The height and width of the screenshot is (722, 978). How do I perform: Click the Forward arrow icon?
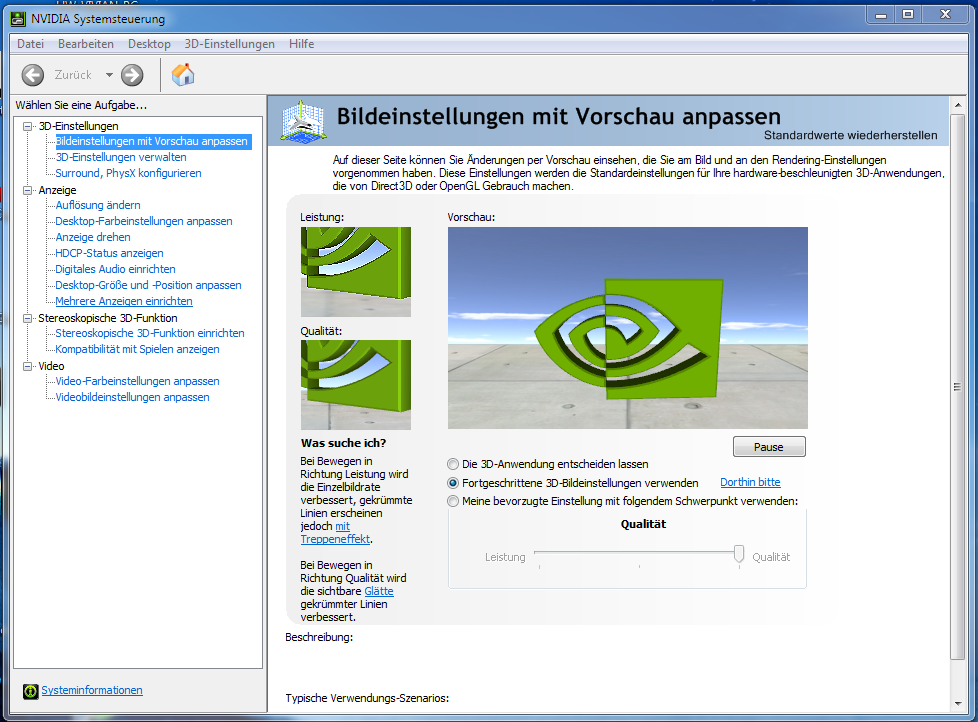(132, 75)
